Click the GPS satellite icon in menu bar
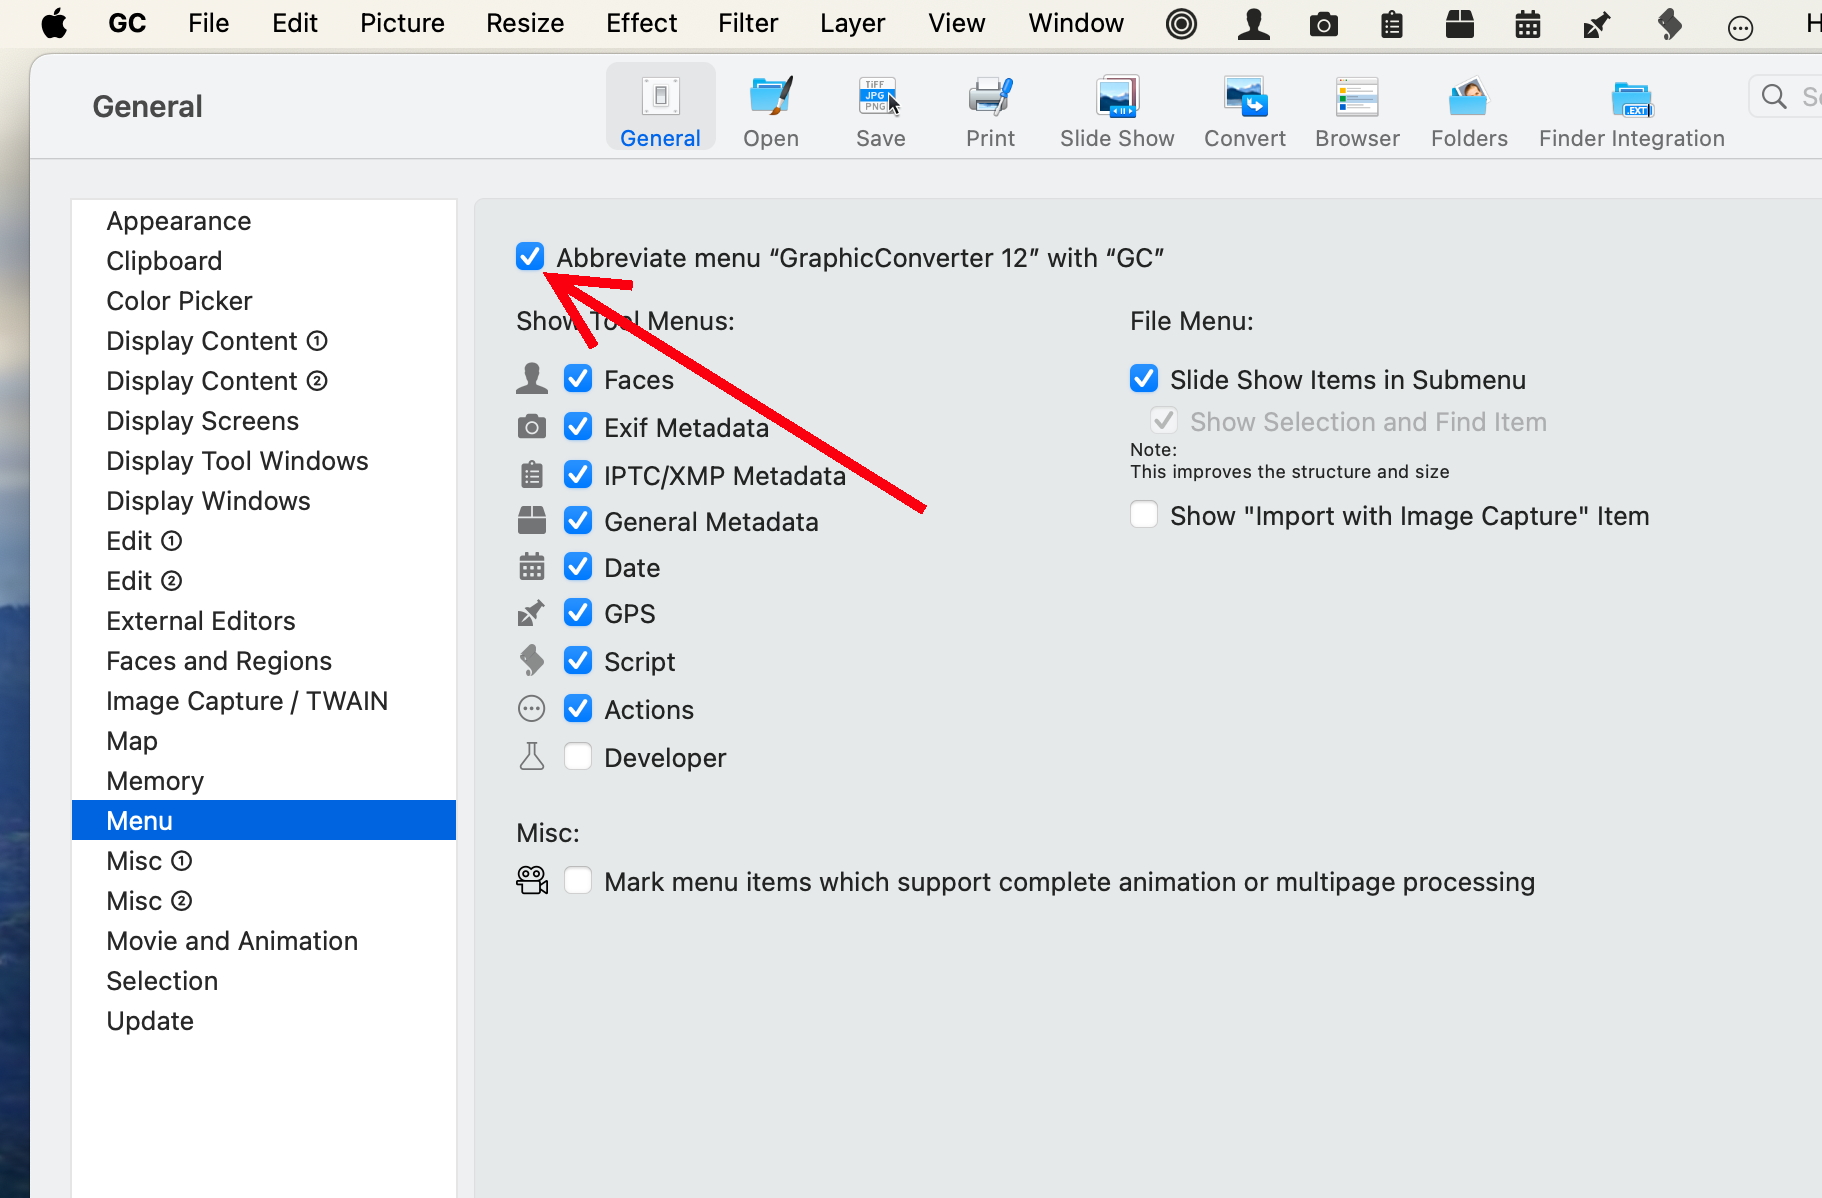This screenshot has width=1822, height=1198. pyautogui.click(x=1596, y=24)
